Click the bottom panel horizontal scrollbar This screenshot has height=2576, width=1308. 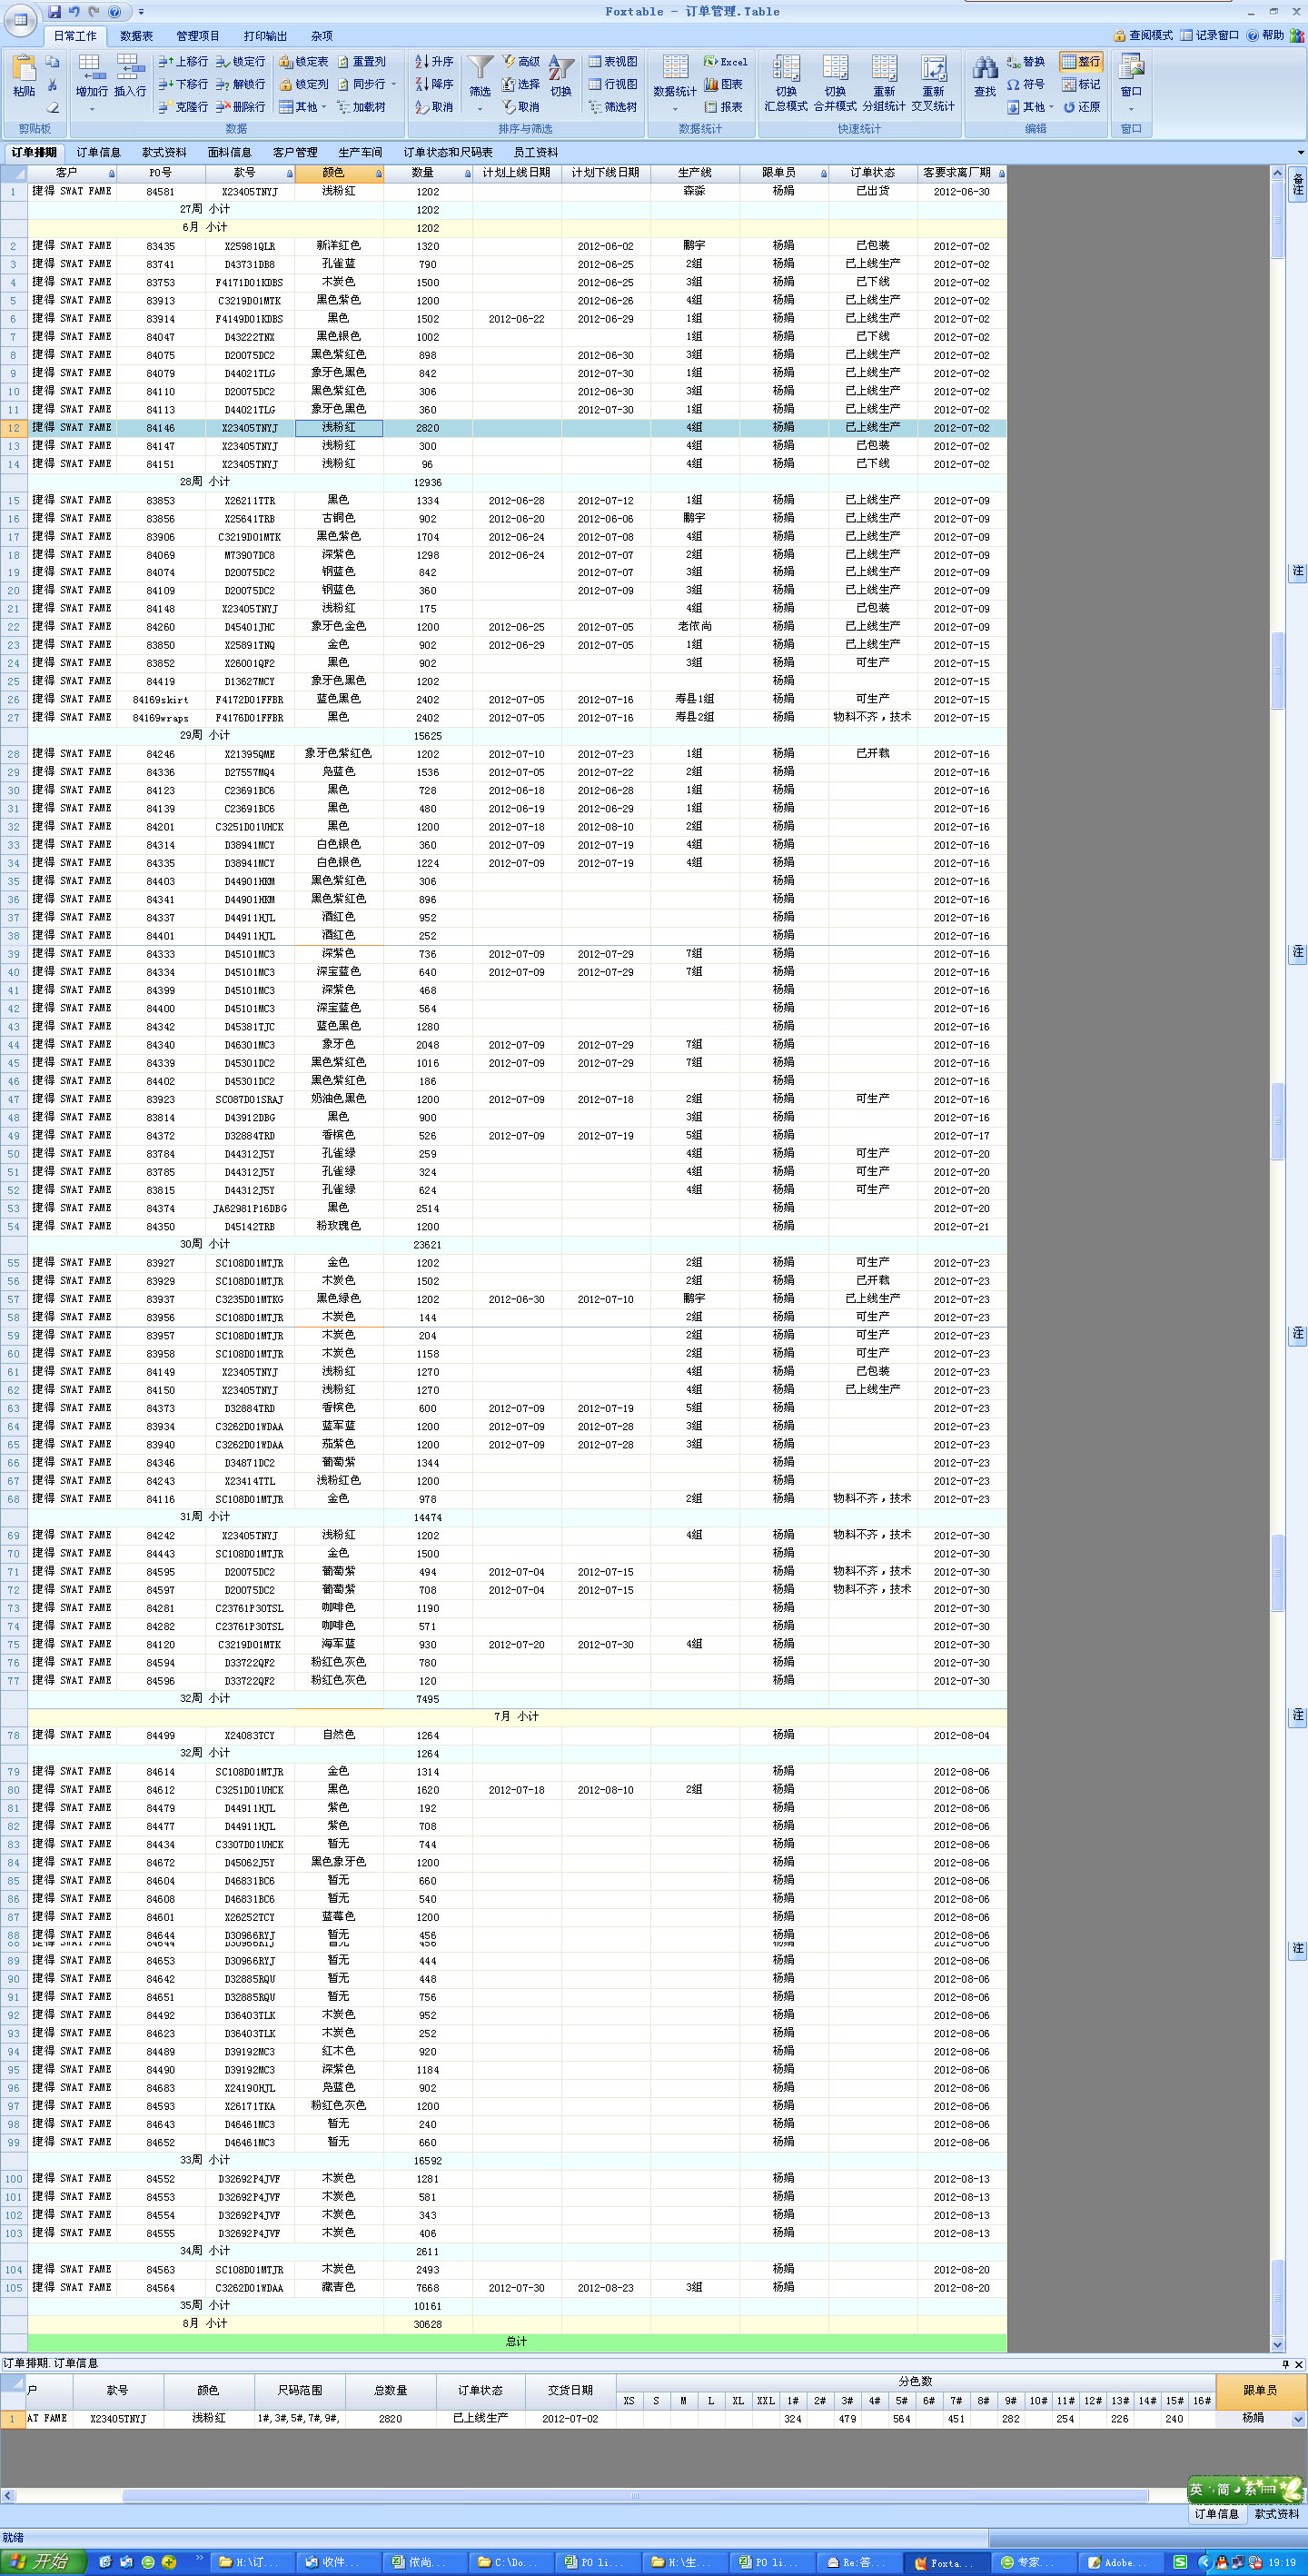pyautogui.click(x=635, y=2496)
